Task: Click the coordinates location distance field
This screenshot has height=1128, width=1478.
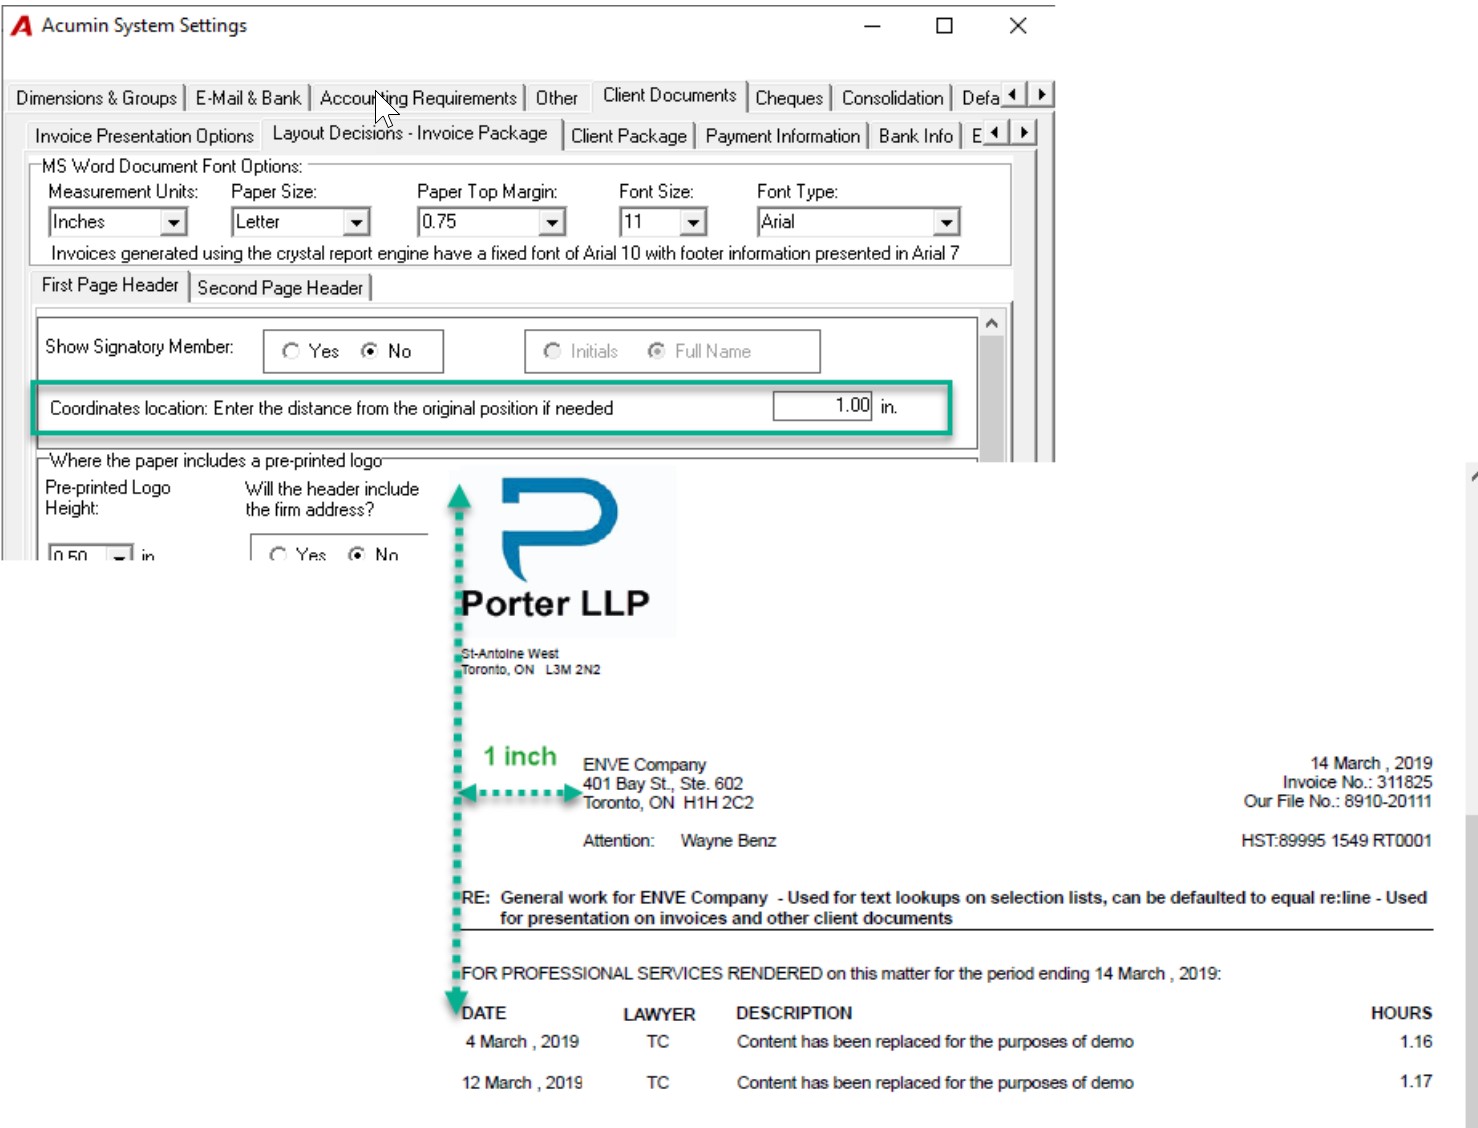Action: 822,405
